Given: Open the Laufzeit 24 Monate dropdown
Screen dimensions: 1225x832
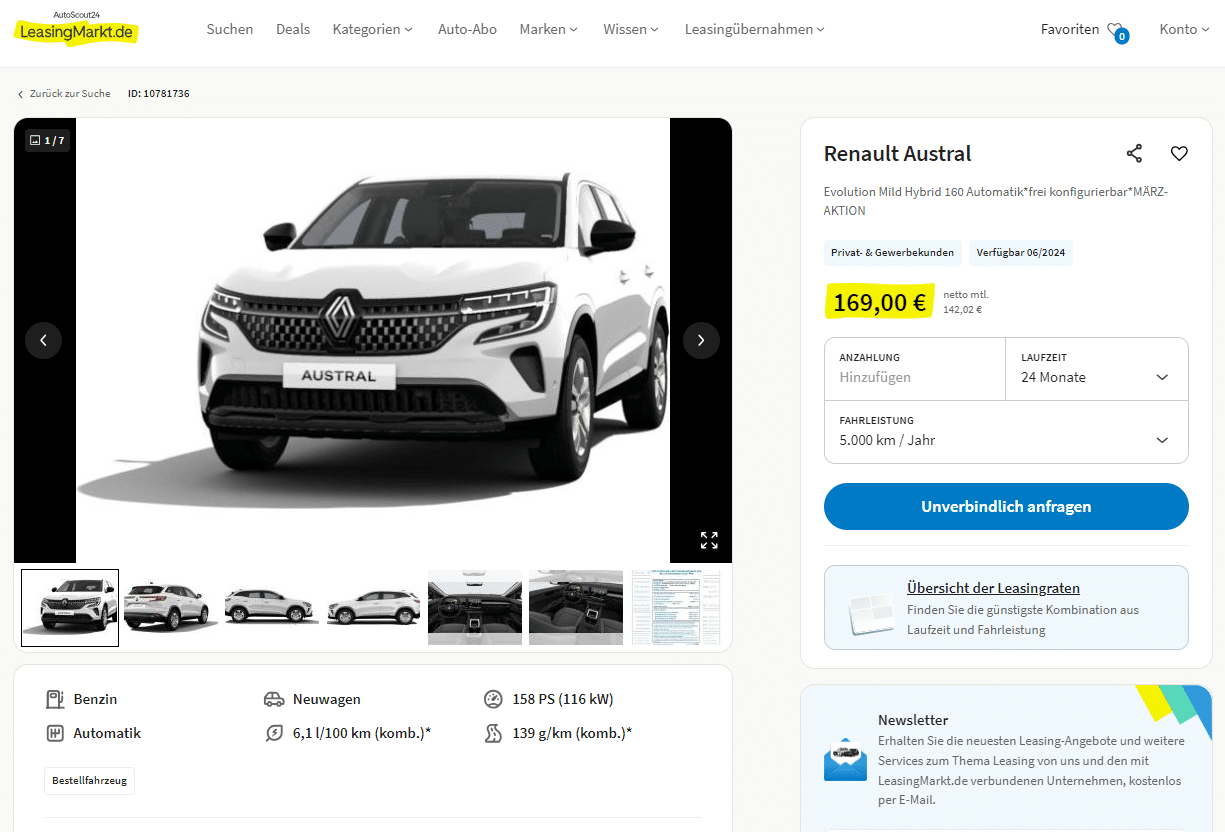Looking at the screenshot, I should 1097,369.
